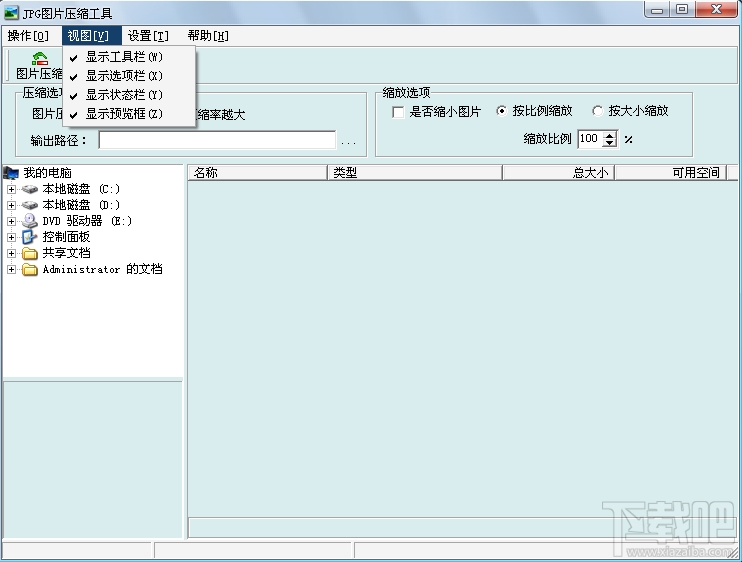Expand the Administrator 的文档 node
This screenshot has width=742, height=562.
point(11,269)
